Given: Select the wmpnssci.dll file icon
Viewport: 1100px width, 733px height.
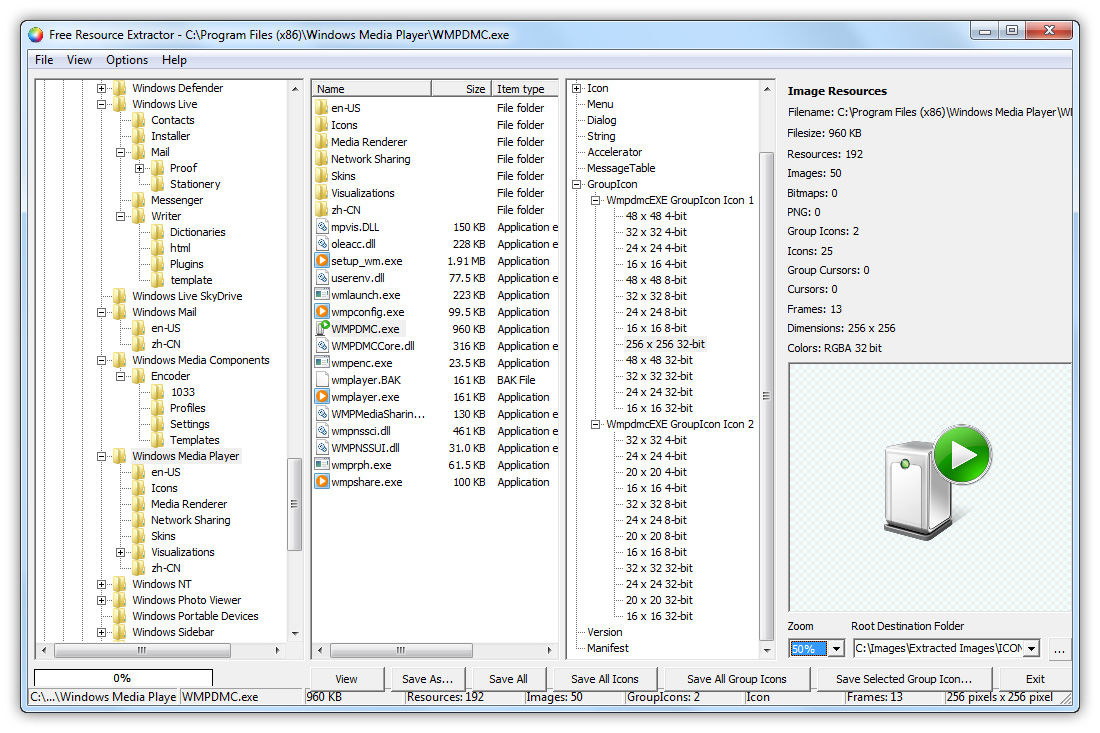Looking at the screenshot, I should click(322, 431).
